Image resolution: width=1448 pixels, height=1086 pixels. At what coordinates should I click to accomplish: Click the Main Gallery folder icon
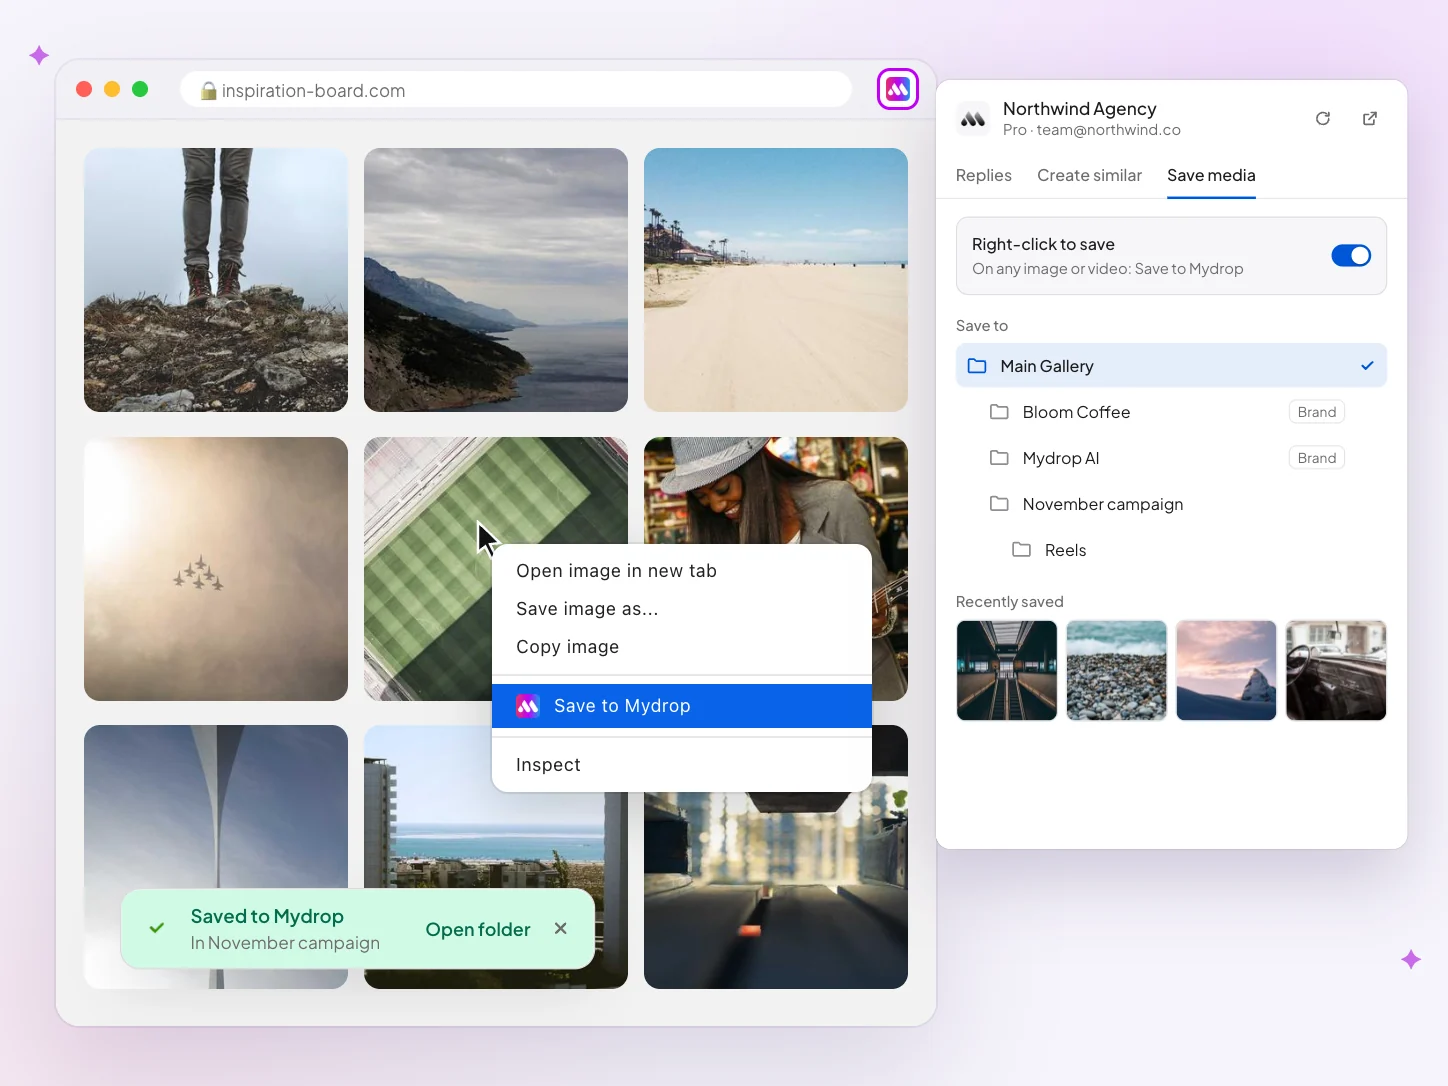coord(977,366)
